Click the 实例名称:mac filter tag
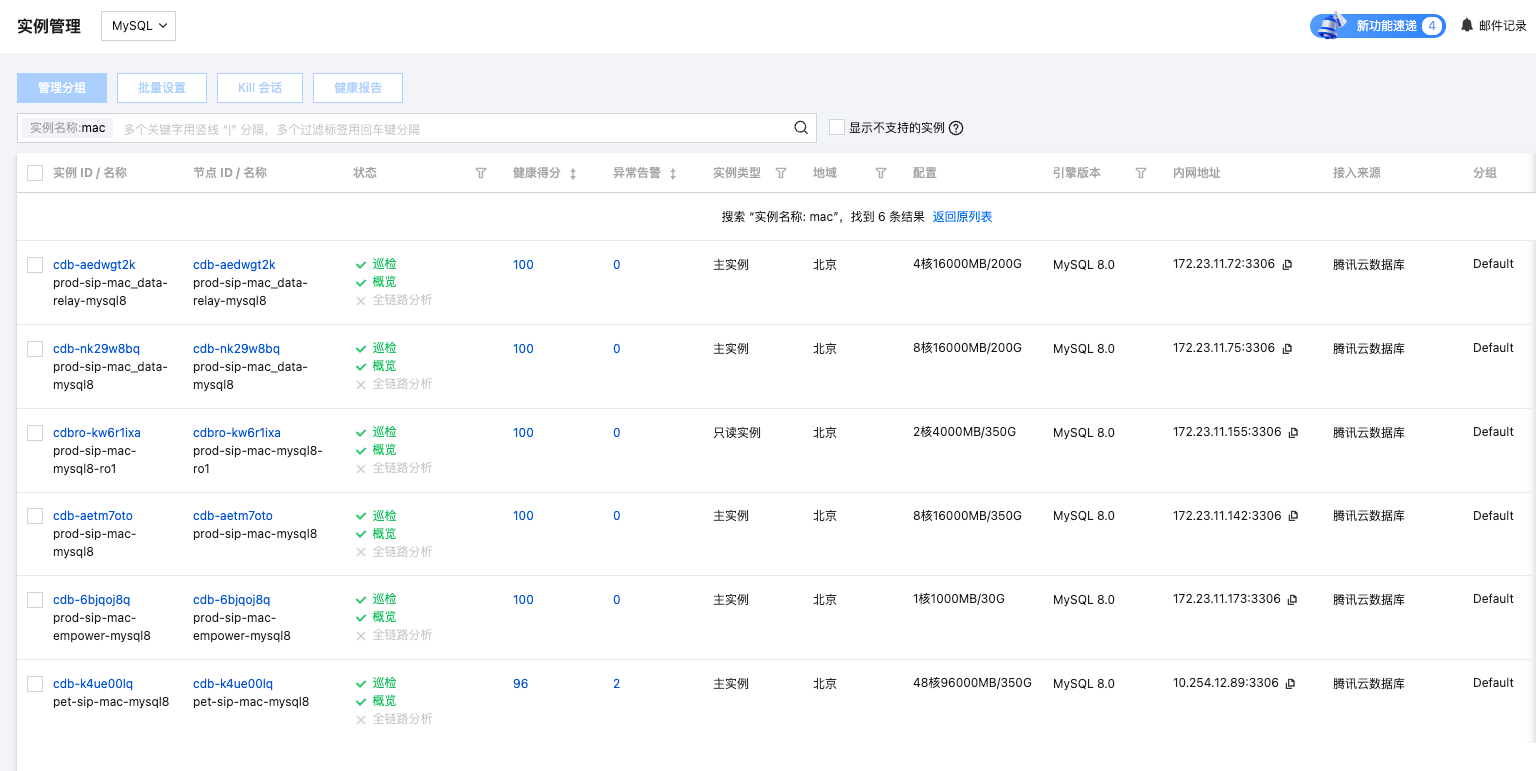This screenshot has height=771, width=1536. (x=68, y=128)
